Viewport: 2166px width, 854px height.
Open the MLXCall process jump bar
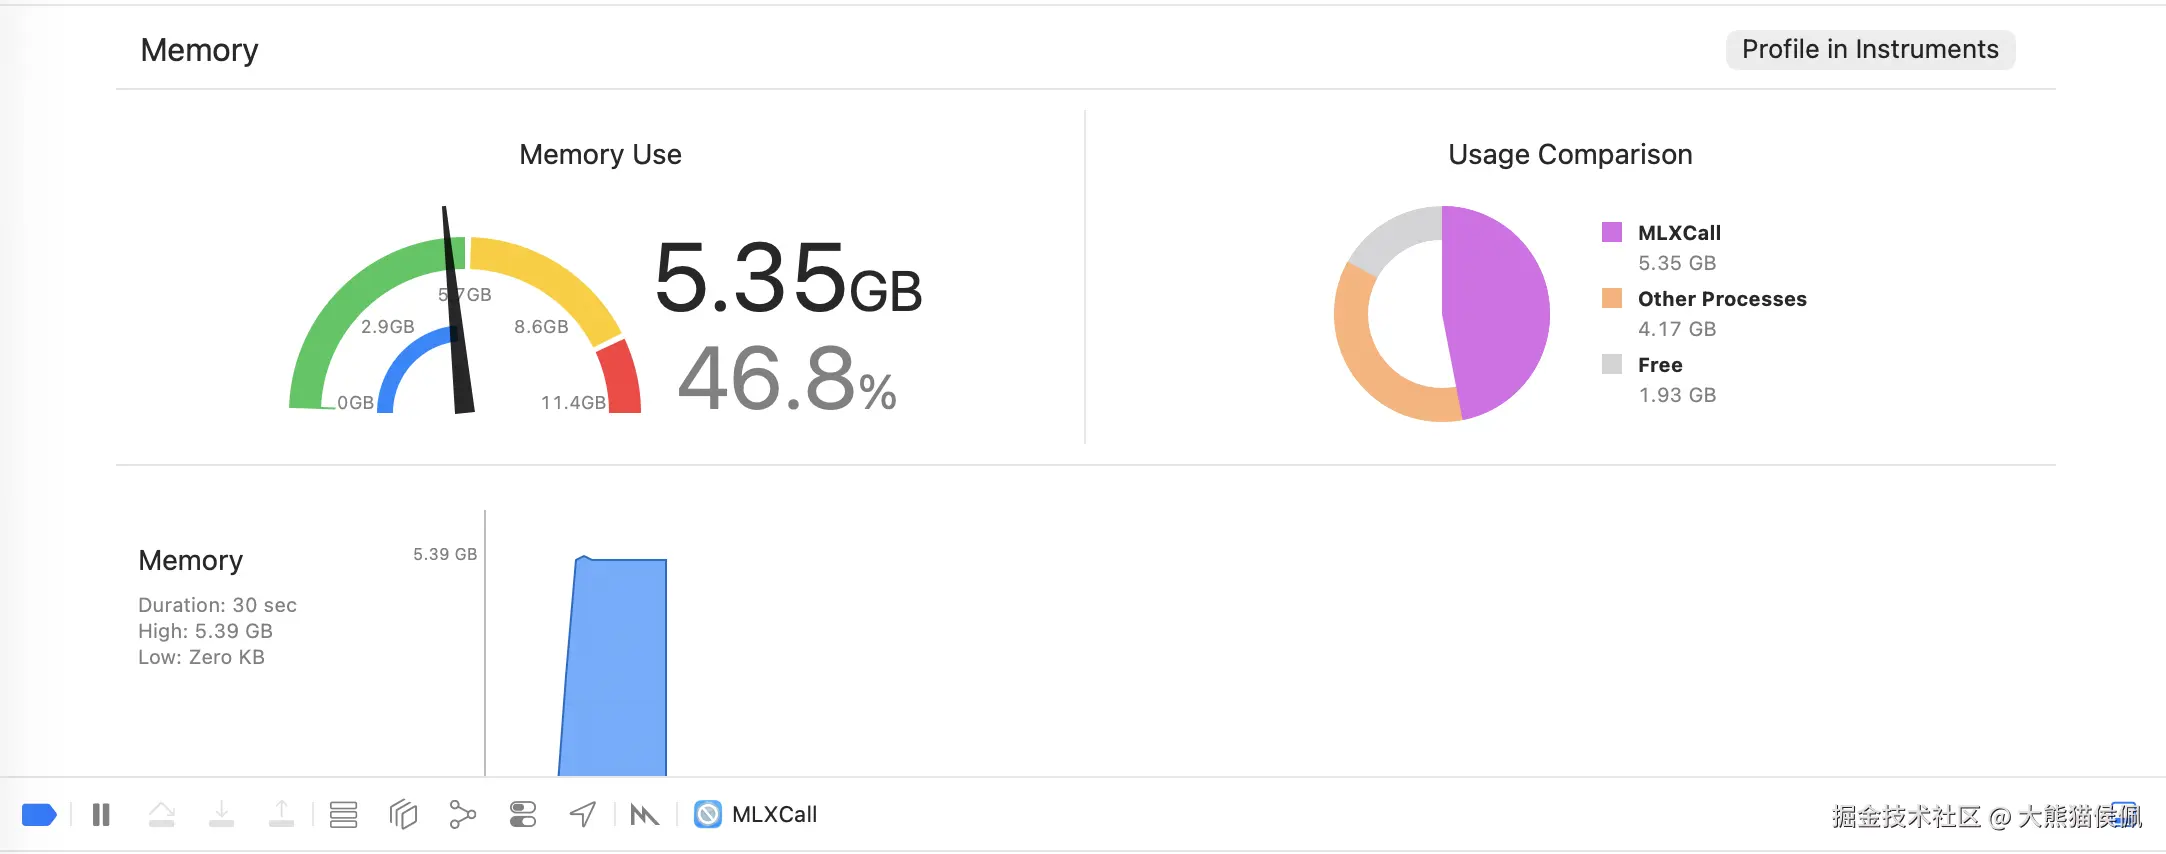tap(774, 815)
